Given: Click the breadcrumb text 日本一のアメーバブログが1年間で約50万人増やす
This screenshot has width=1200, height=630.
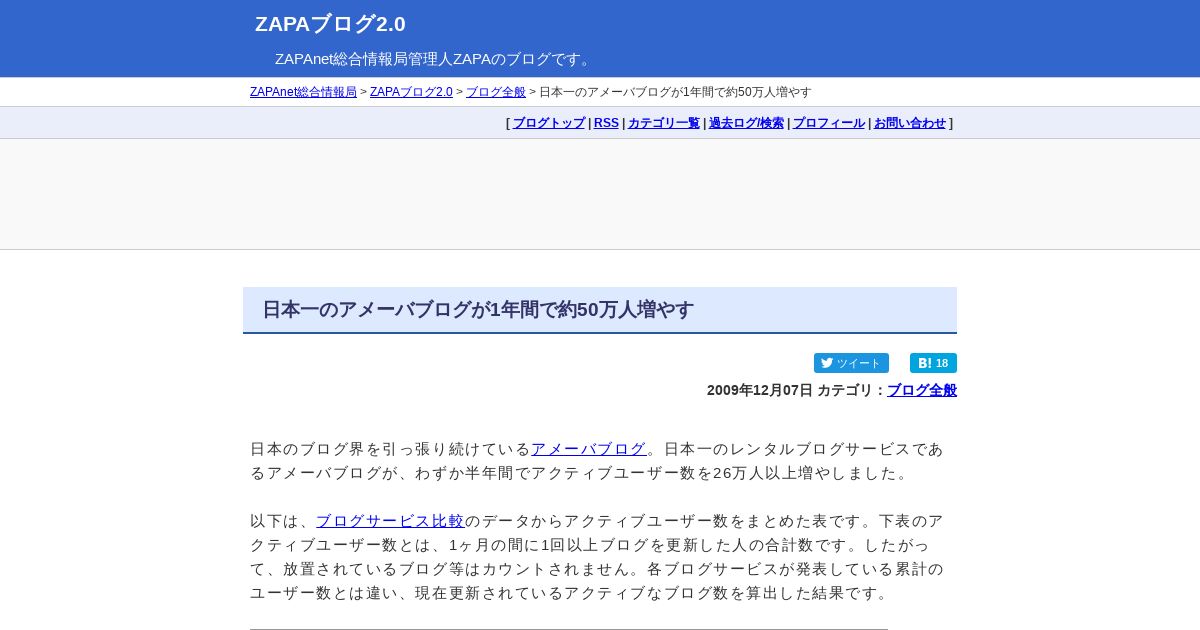Looking at the screenshot, I should pyautogui.click(x=675, y=92).
